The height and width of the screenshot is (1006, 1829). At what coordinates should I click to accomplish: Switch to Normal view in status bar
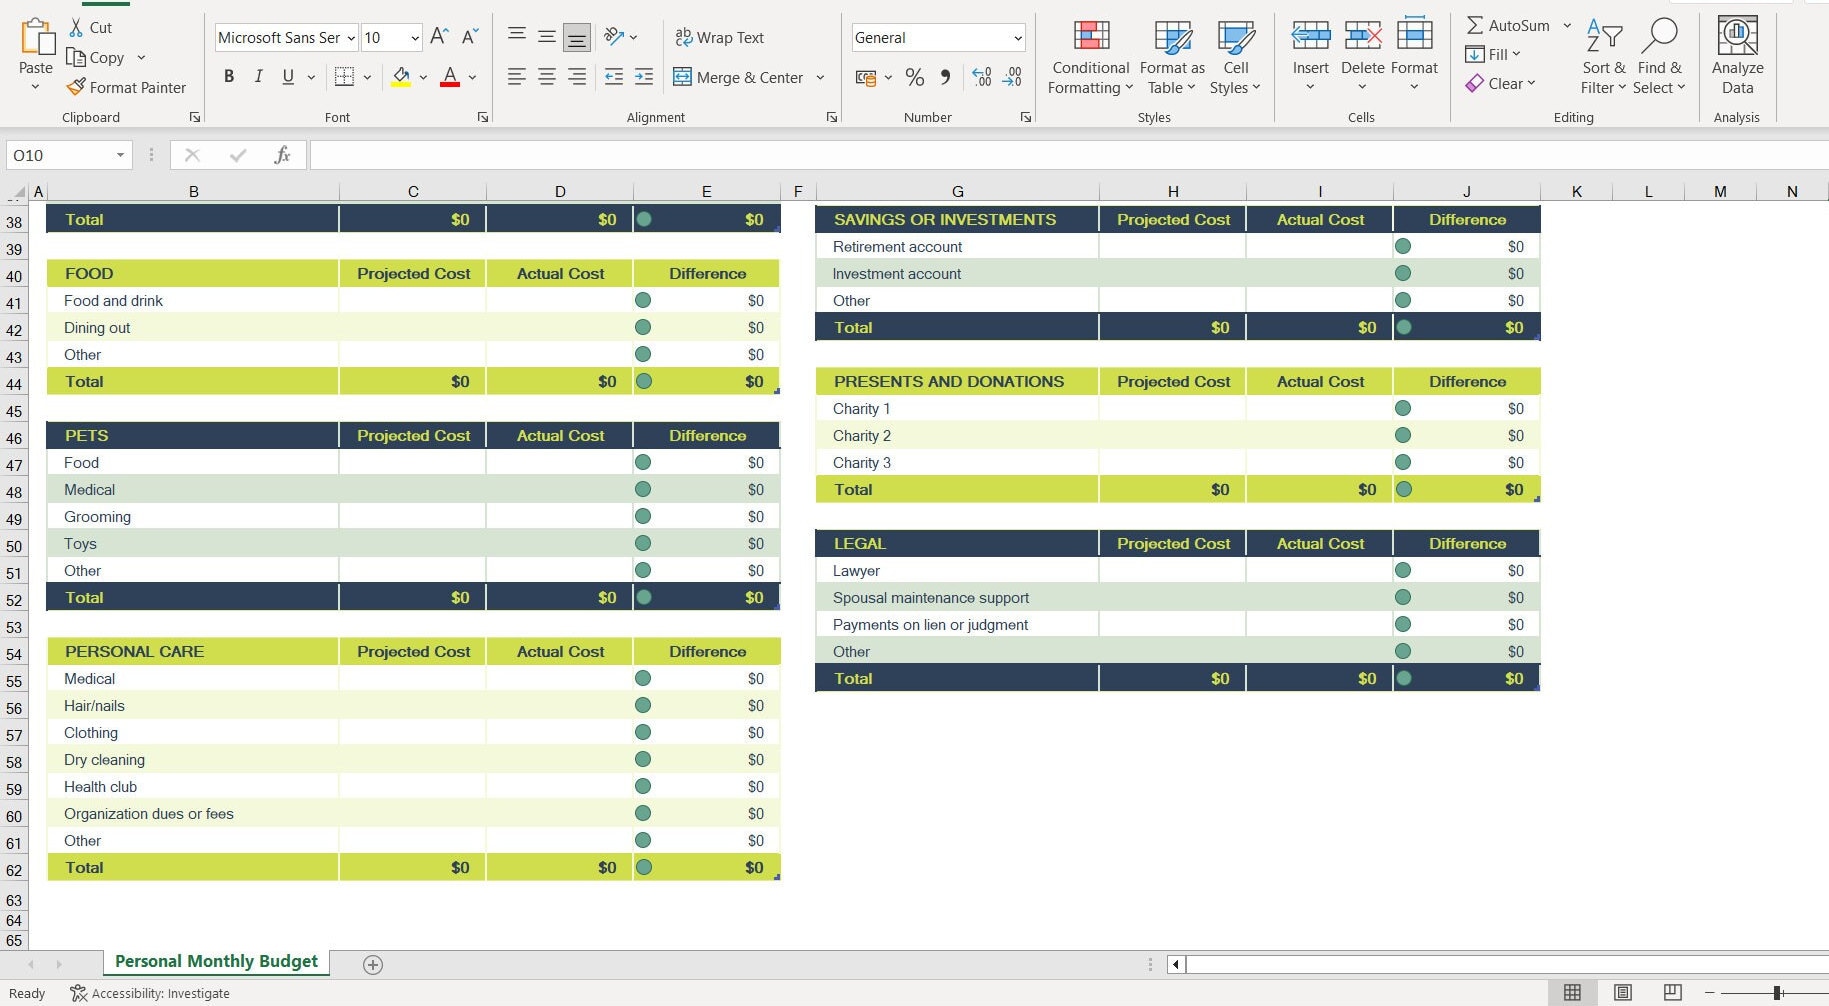point(1572,992)
